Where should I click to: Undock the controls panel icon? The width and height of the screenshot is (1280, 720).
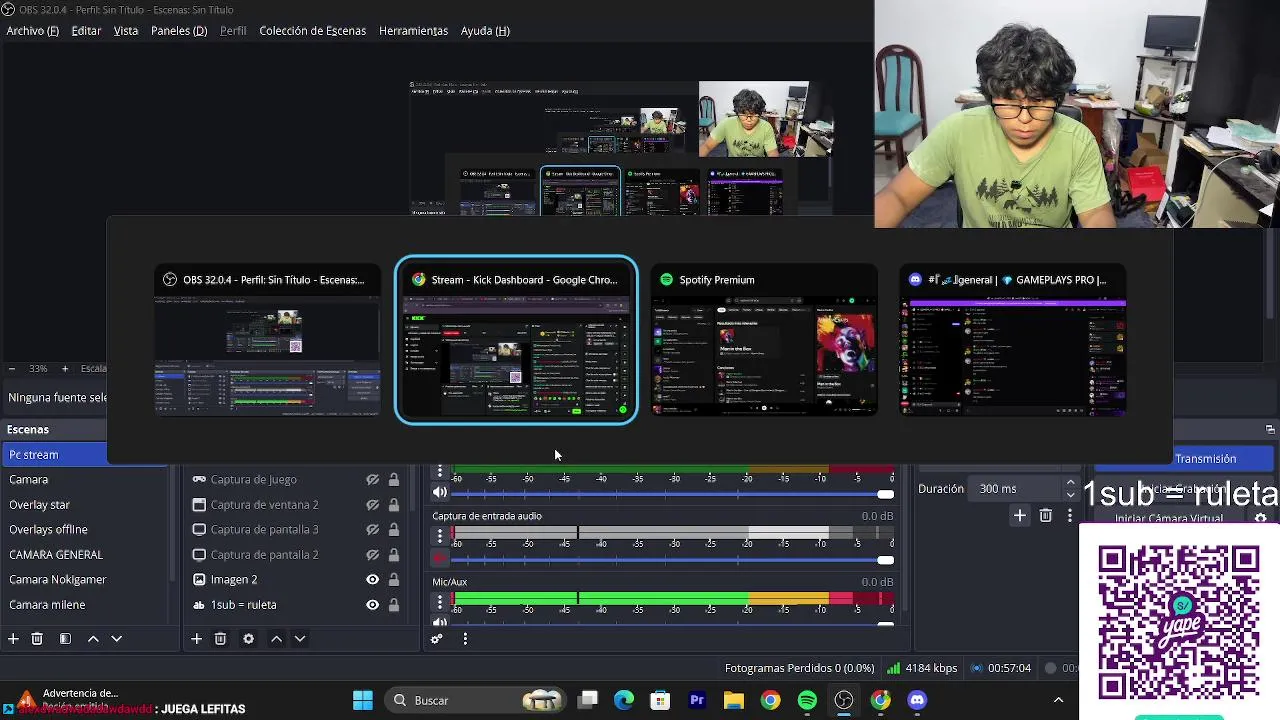(1270, 429)
